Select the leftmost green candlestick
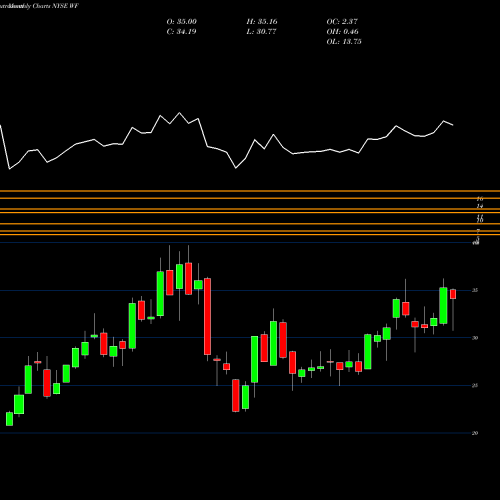Image resolution: width=500 pixels, height=500 pixels. point(10,419)
